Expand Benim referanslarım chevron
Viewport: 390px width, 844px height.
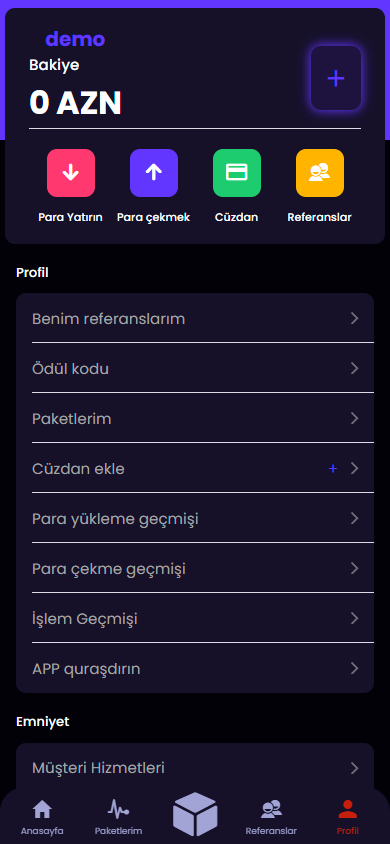coord(354,319)
